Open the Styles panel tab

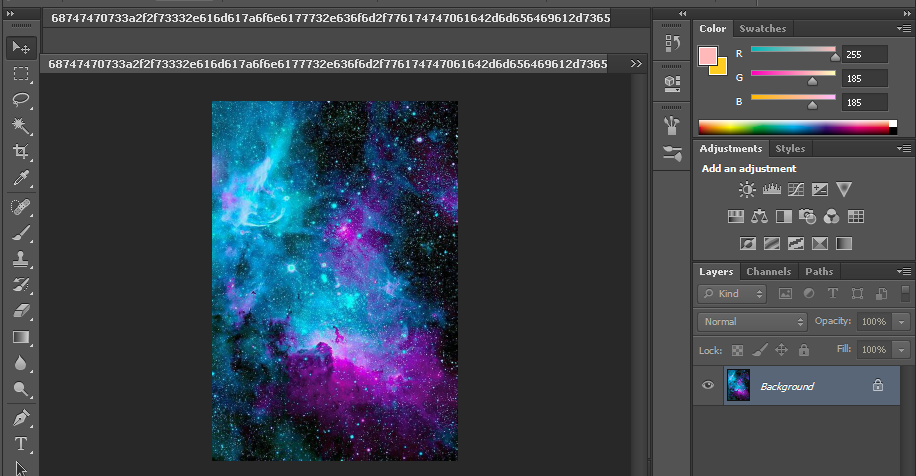pyautogui.click(x=789, y=148)
